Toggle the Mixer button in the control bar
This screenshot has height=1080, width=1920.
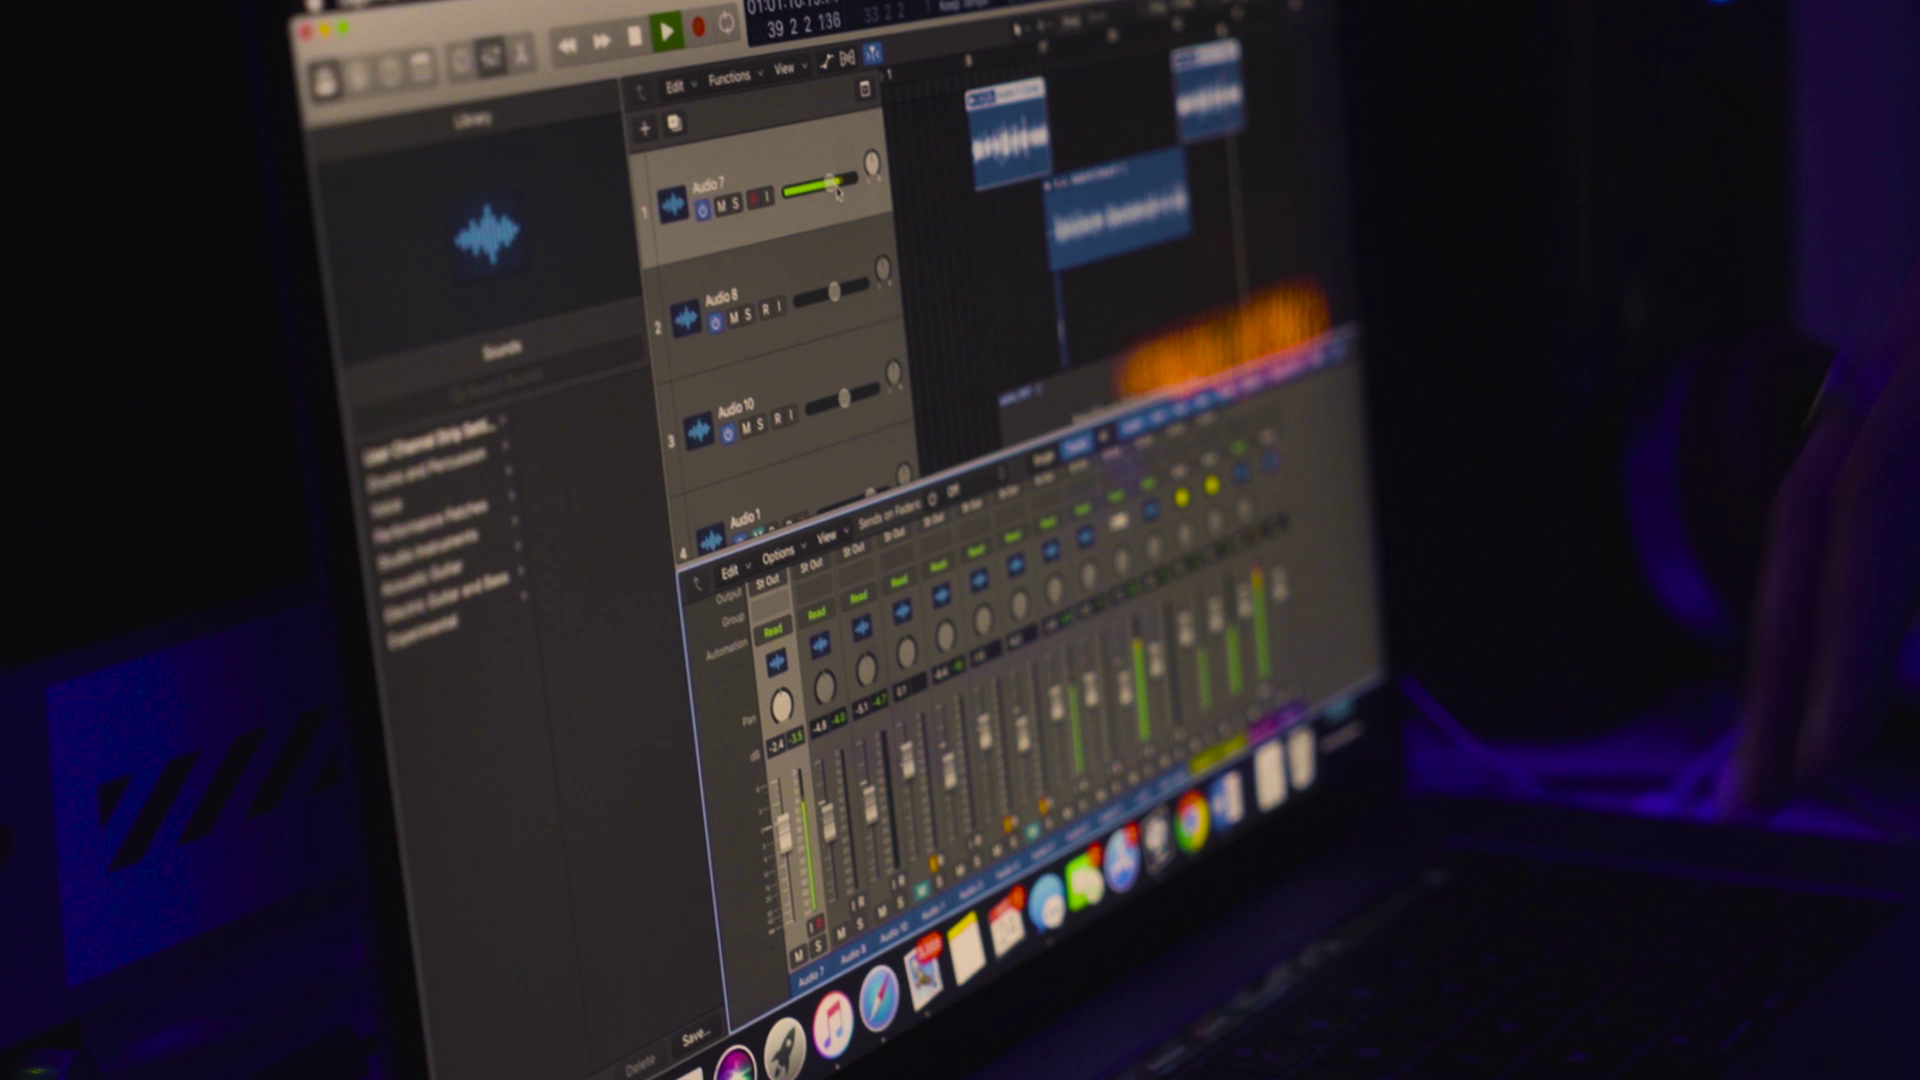[490, 57]
